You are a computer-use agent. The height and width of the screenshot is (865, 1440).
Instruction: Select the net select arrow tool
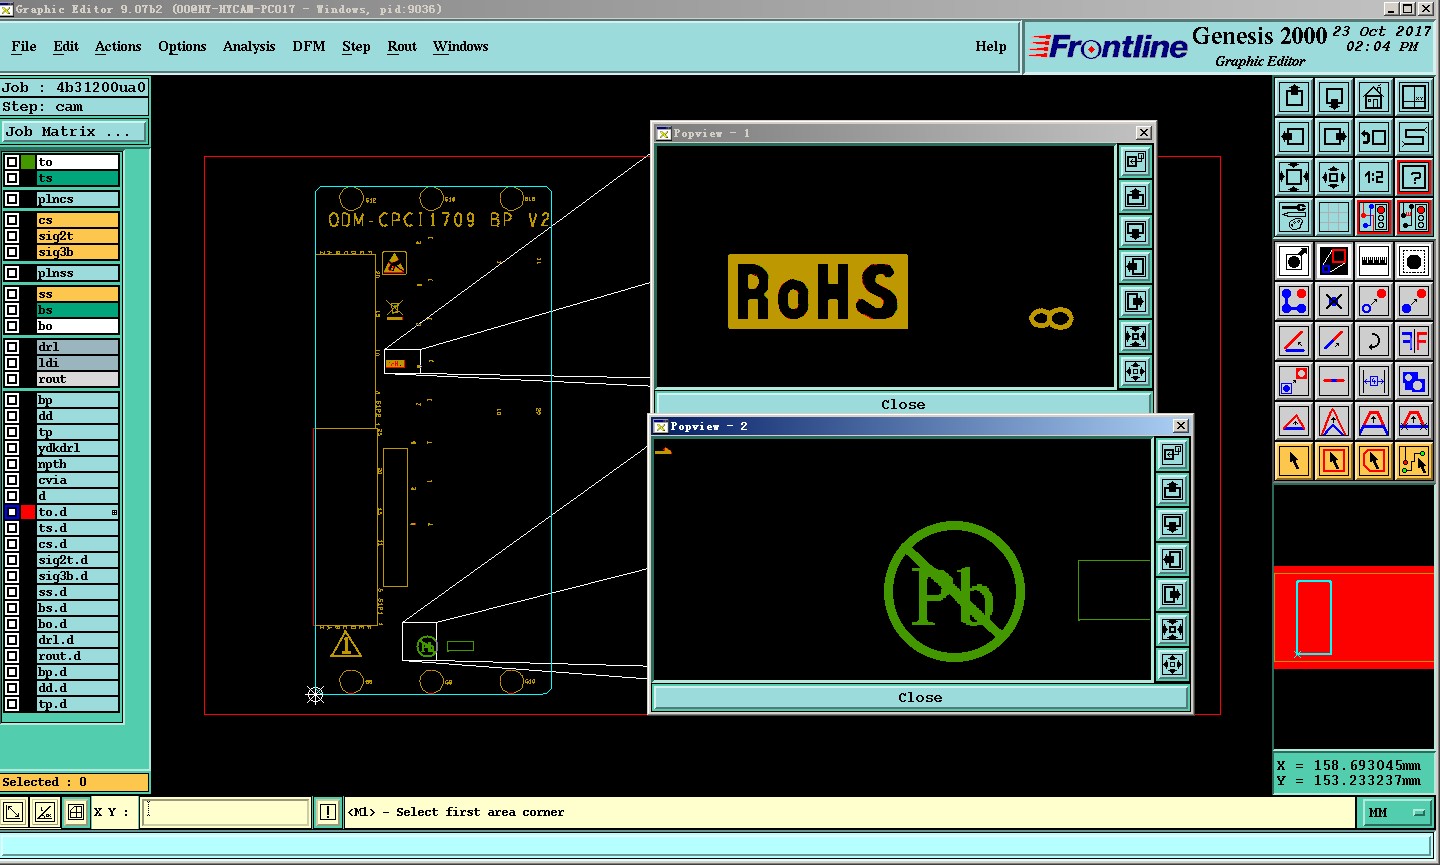[1414, 461]
